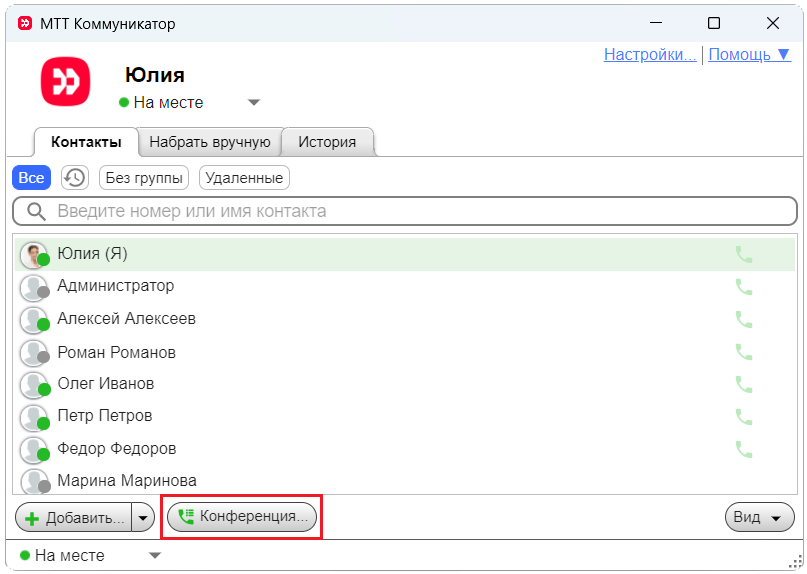Switch to the Набрать вручную tab
The height and width of the screenshot is (574, 807).
(210, 142)
